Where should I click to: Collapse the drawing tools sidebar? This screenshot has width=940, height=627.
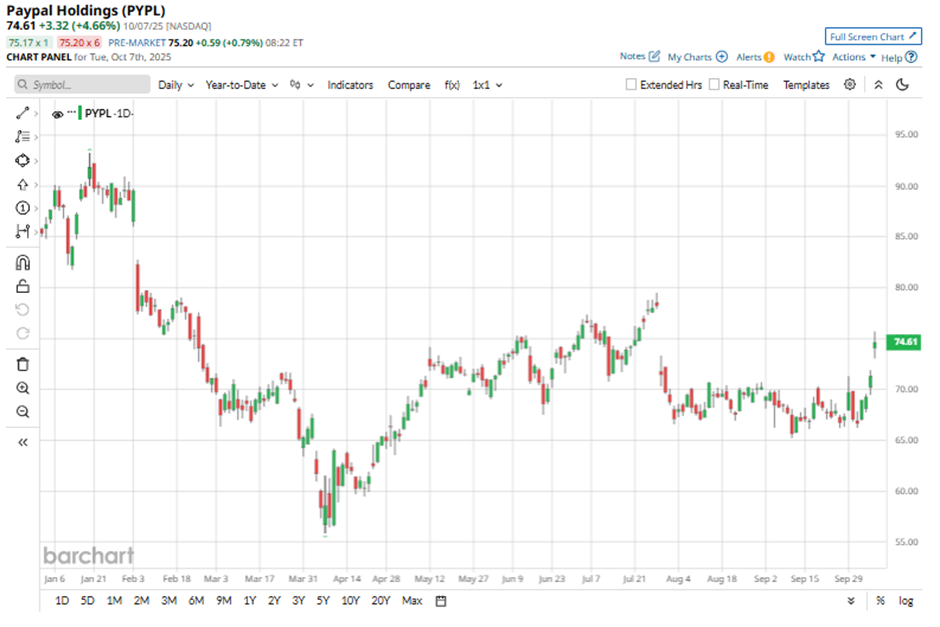[x=23, y=442]
